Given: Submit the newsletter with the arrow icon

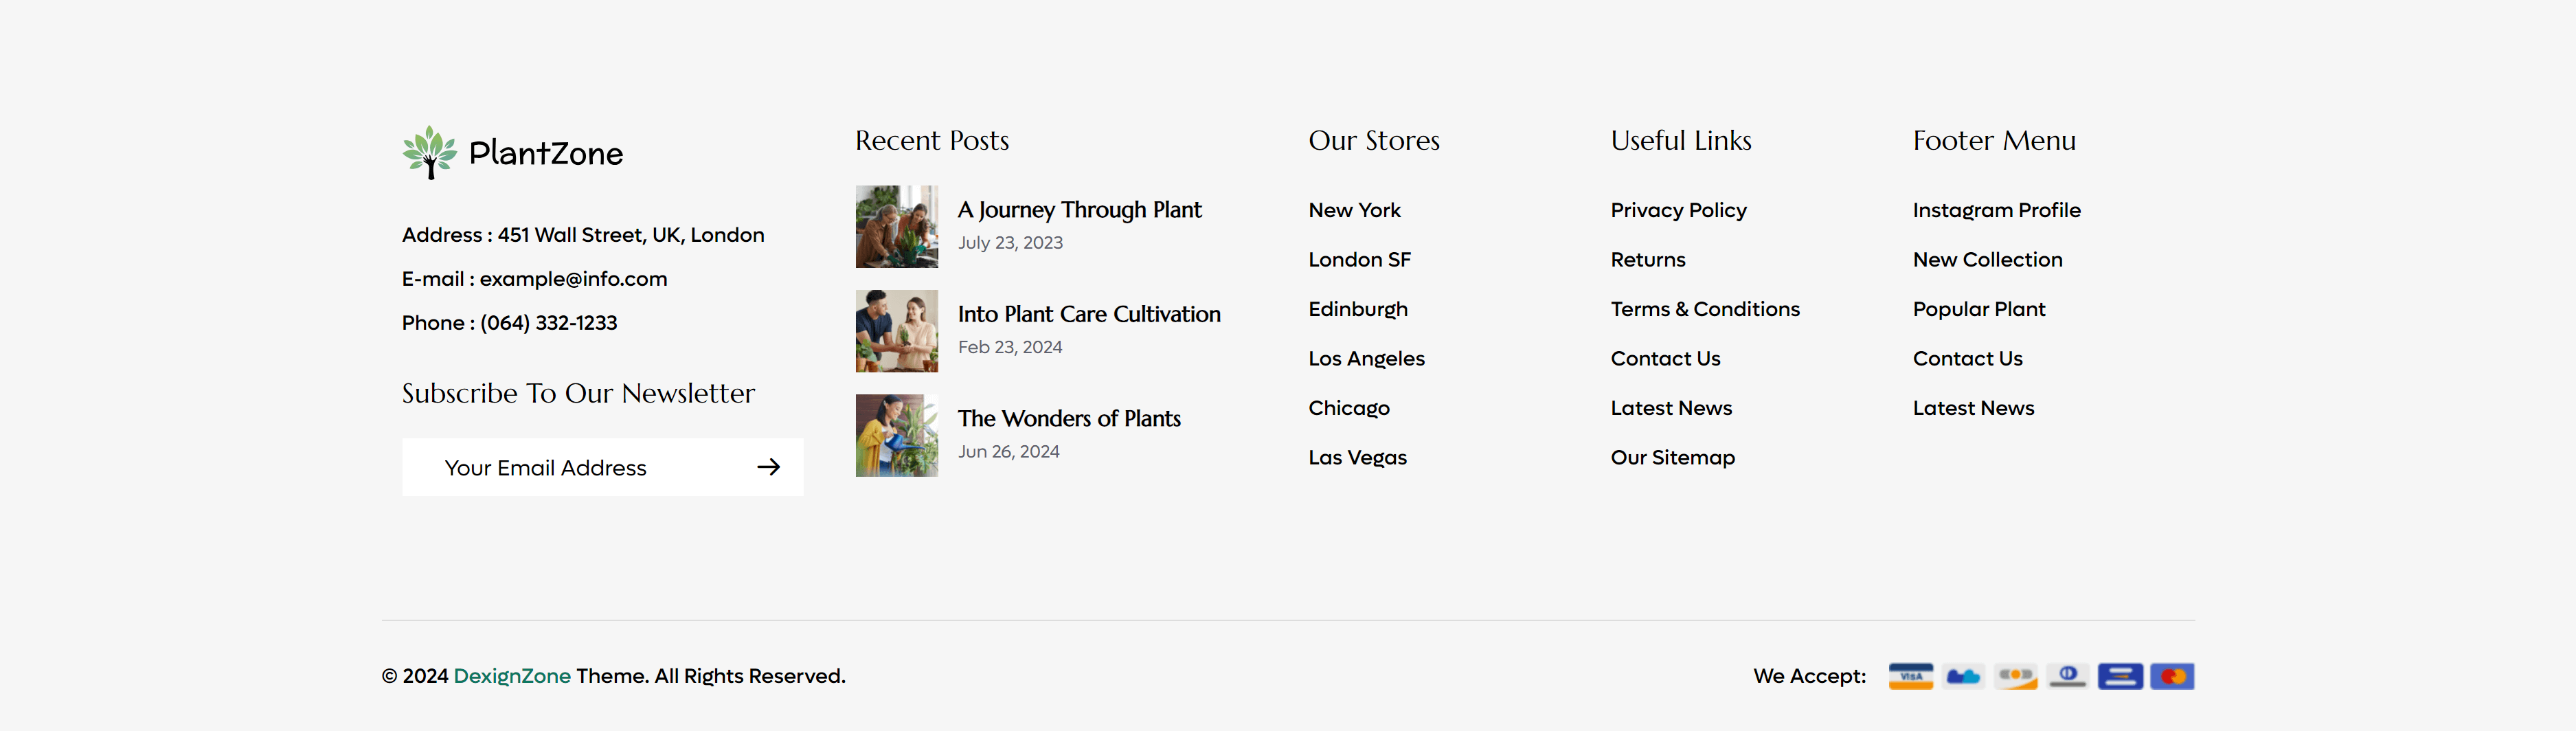Looking at the screenshot, I should [768, 467].
